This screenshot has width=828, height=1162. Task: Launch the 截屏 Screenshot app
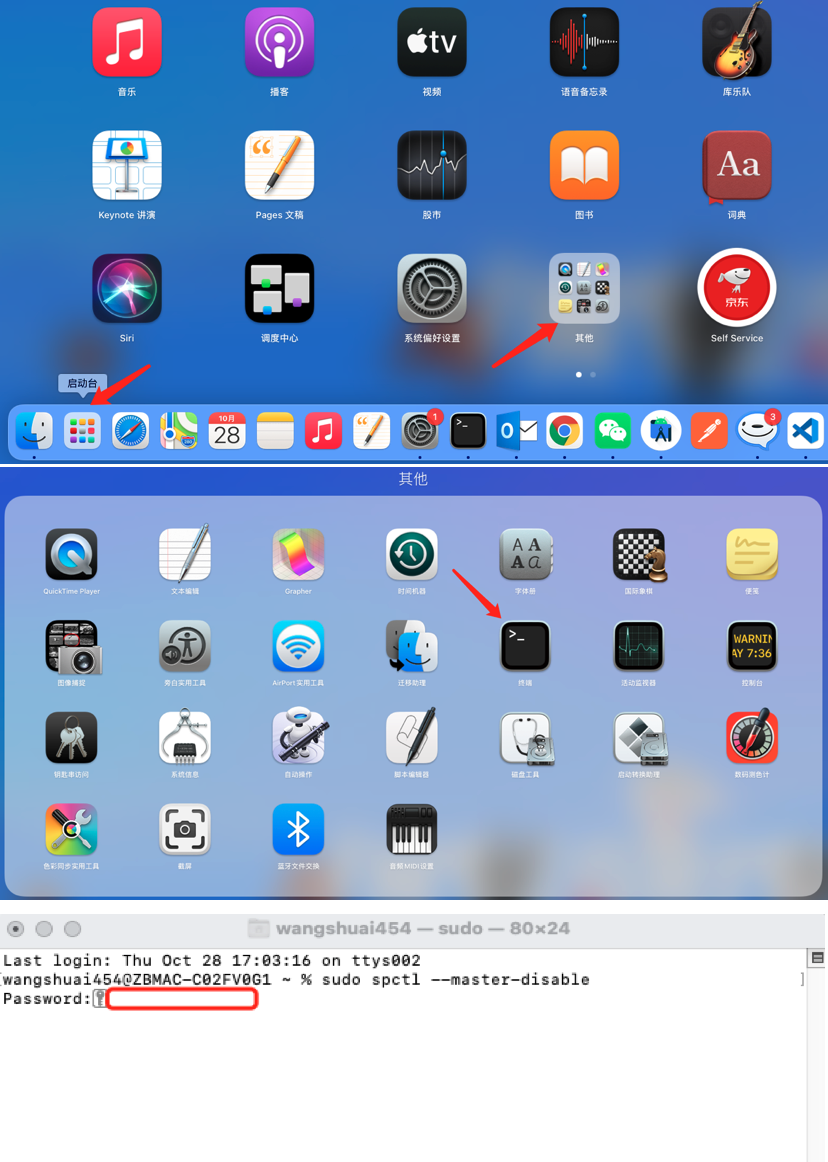click(x=185, y=830)
